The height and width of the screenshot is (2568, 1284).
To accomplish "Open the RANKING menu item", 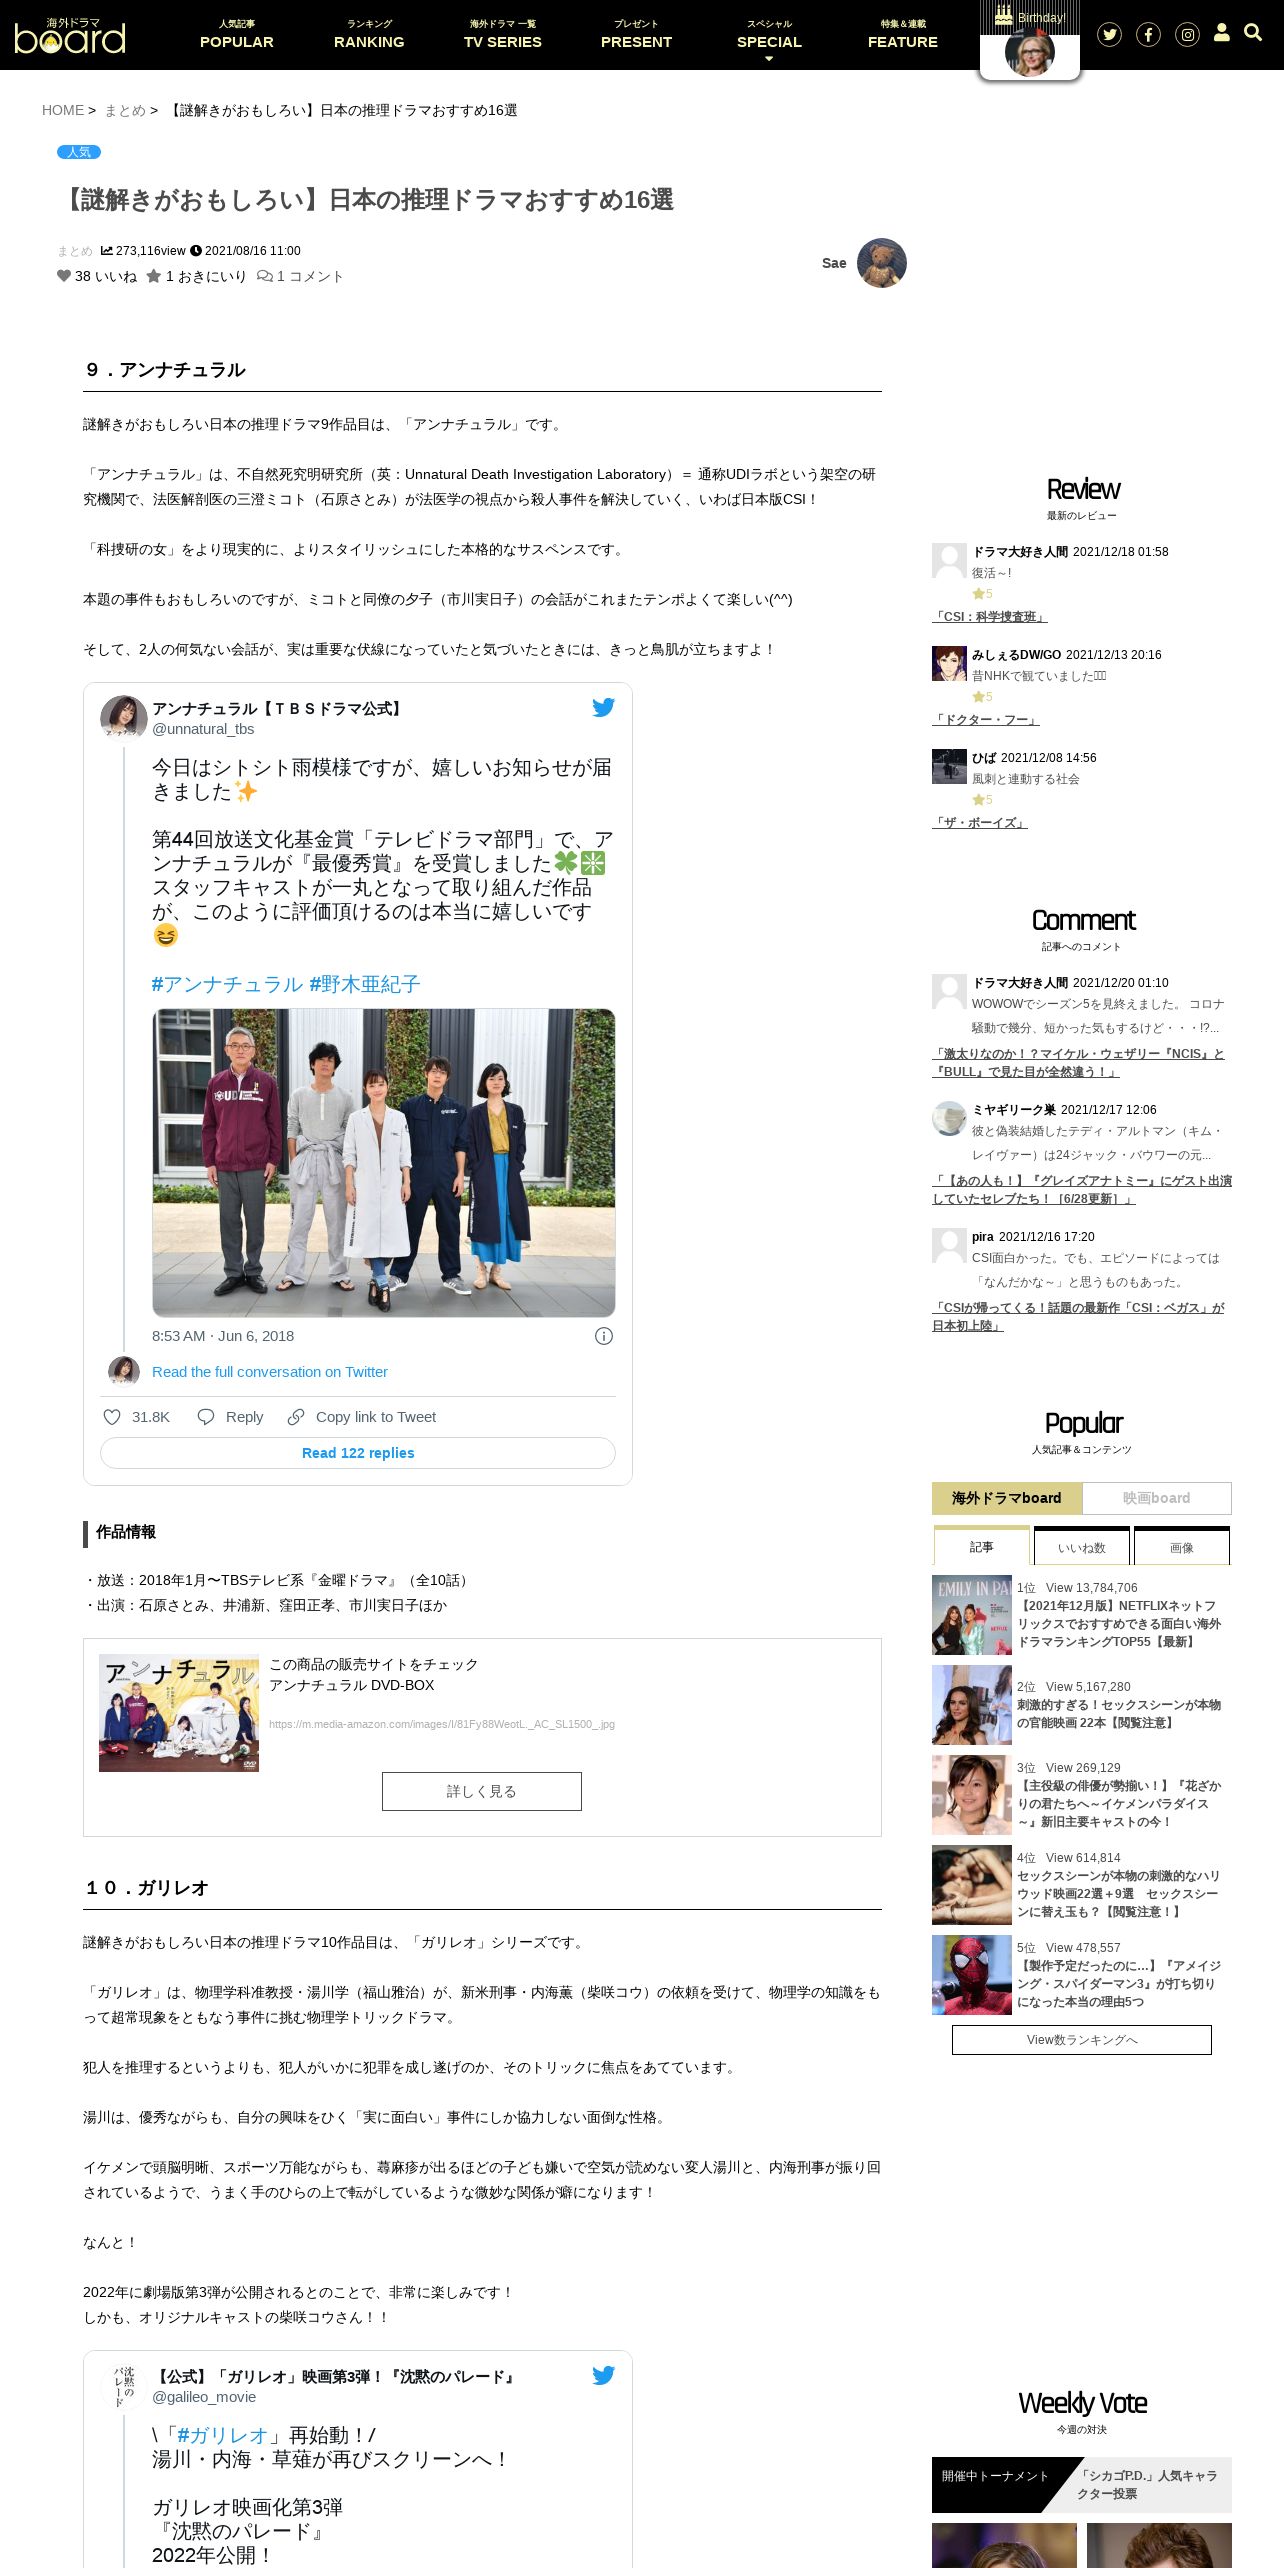I will (x=369, y=35).
